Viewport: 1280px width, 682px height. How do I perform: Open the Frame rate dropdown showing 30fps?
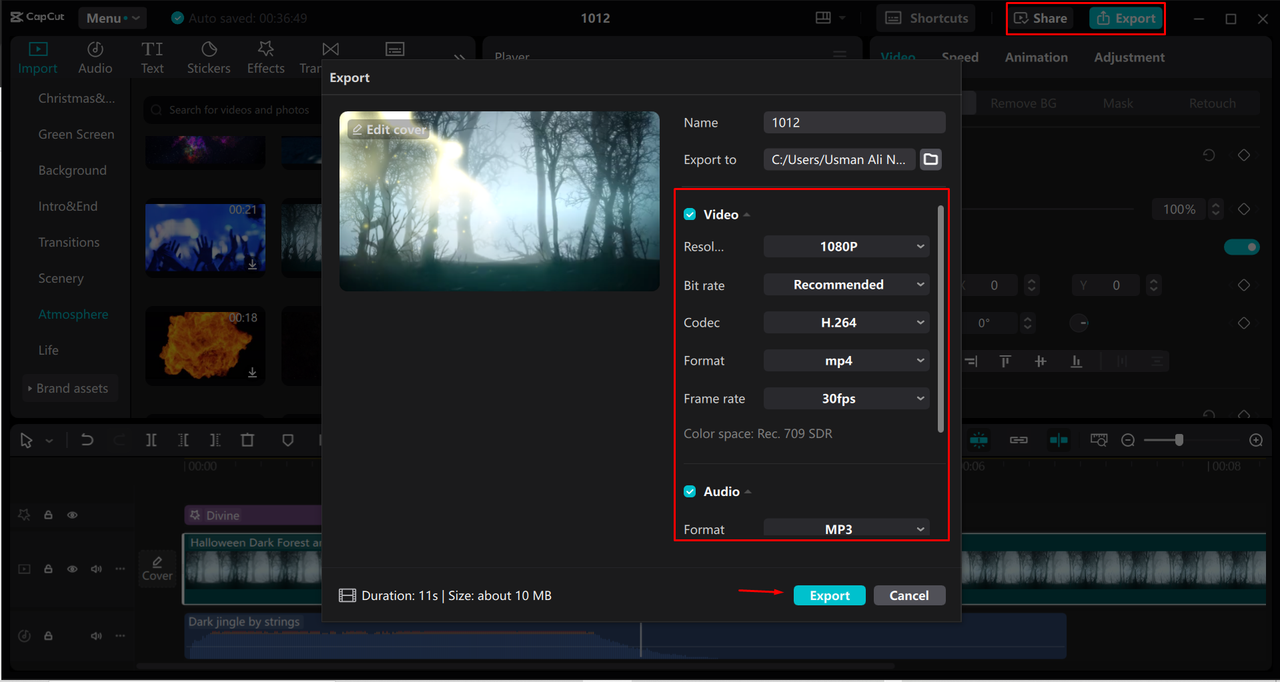click(x=846, y=399)
